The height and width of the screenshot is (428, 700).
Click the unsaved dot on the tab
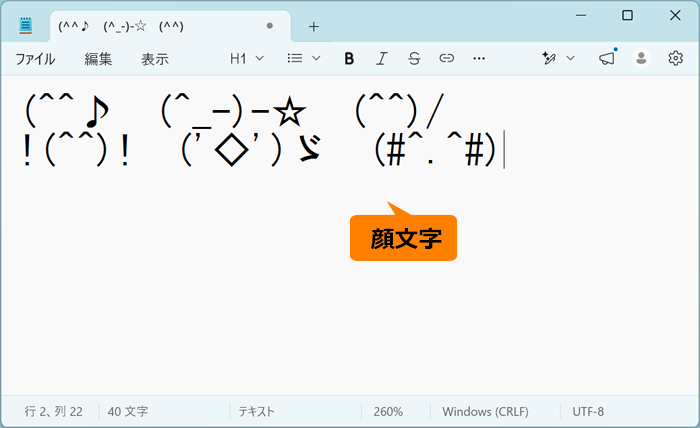point(270,26)
